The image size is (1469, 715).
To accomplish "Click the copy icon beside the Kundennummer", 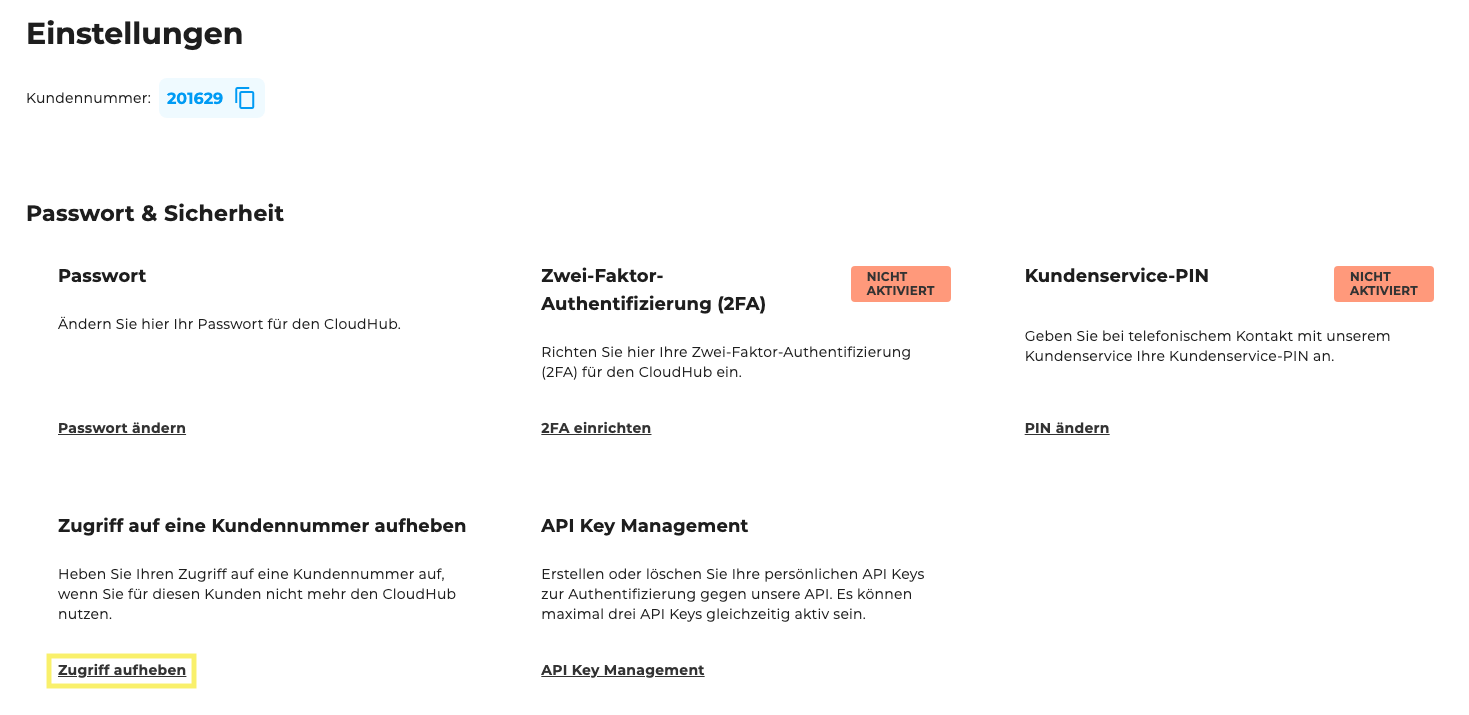I will point(243,97).
